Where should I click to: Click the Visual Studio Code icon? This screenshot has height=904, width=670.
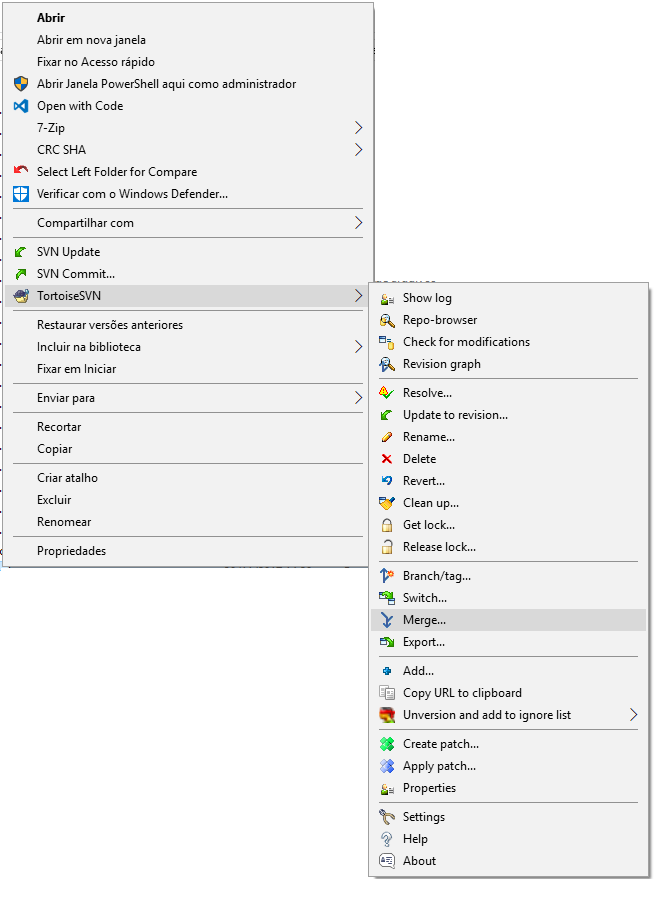(x=21, y=106)
